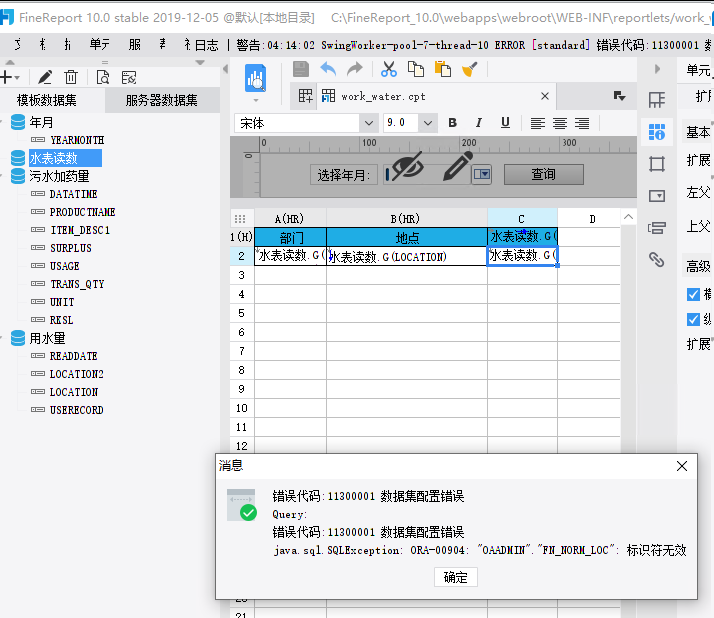Open the 9.0 font size dropdown

coord(428,123)
